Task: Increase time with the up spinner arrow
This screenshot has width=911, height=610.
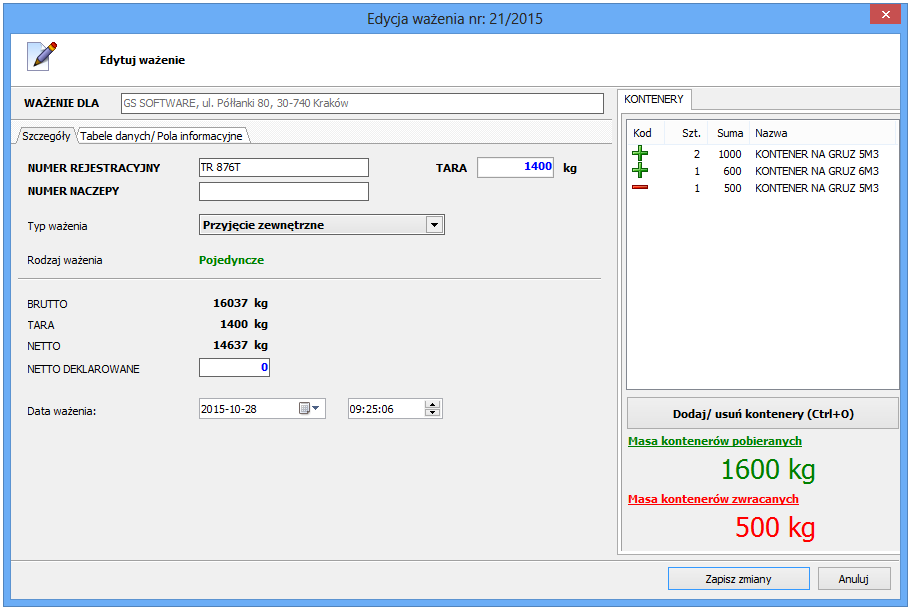Action: pos(432,404)
